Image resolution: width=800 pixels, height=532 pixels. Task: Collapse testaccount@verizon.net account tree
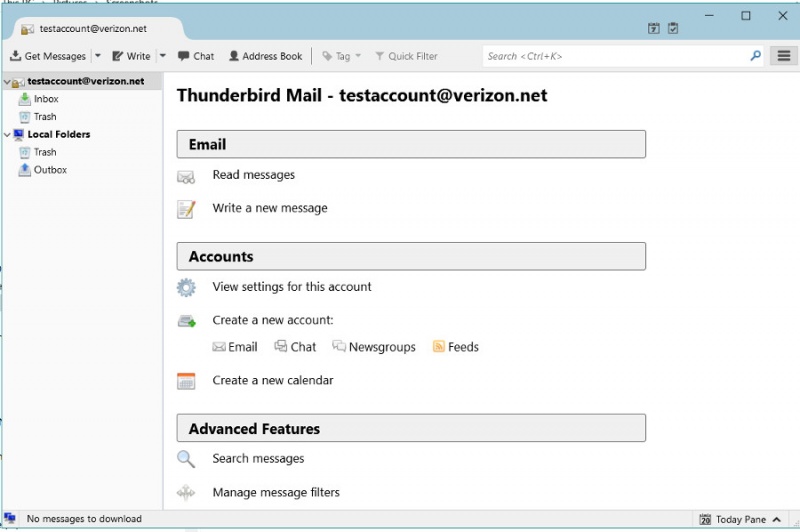[x=7, y=82]
